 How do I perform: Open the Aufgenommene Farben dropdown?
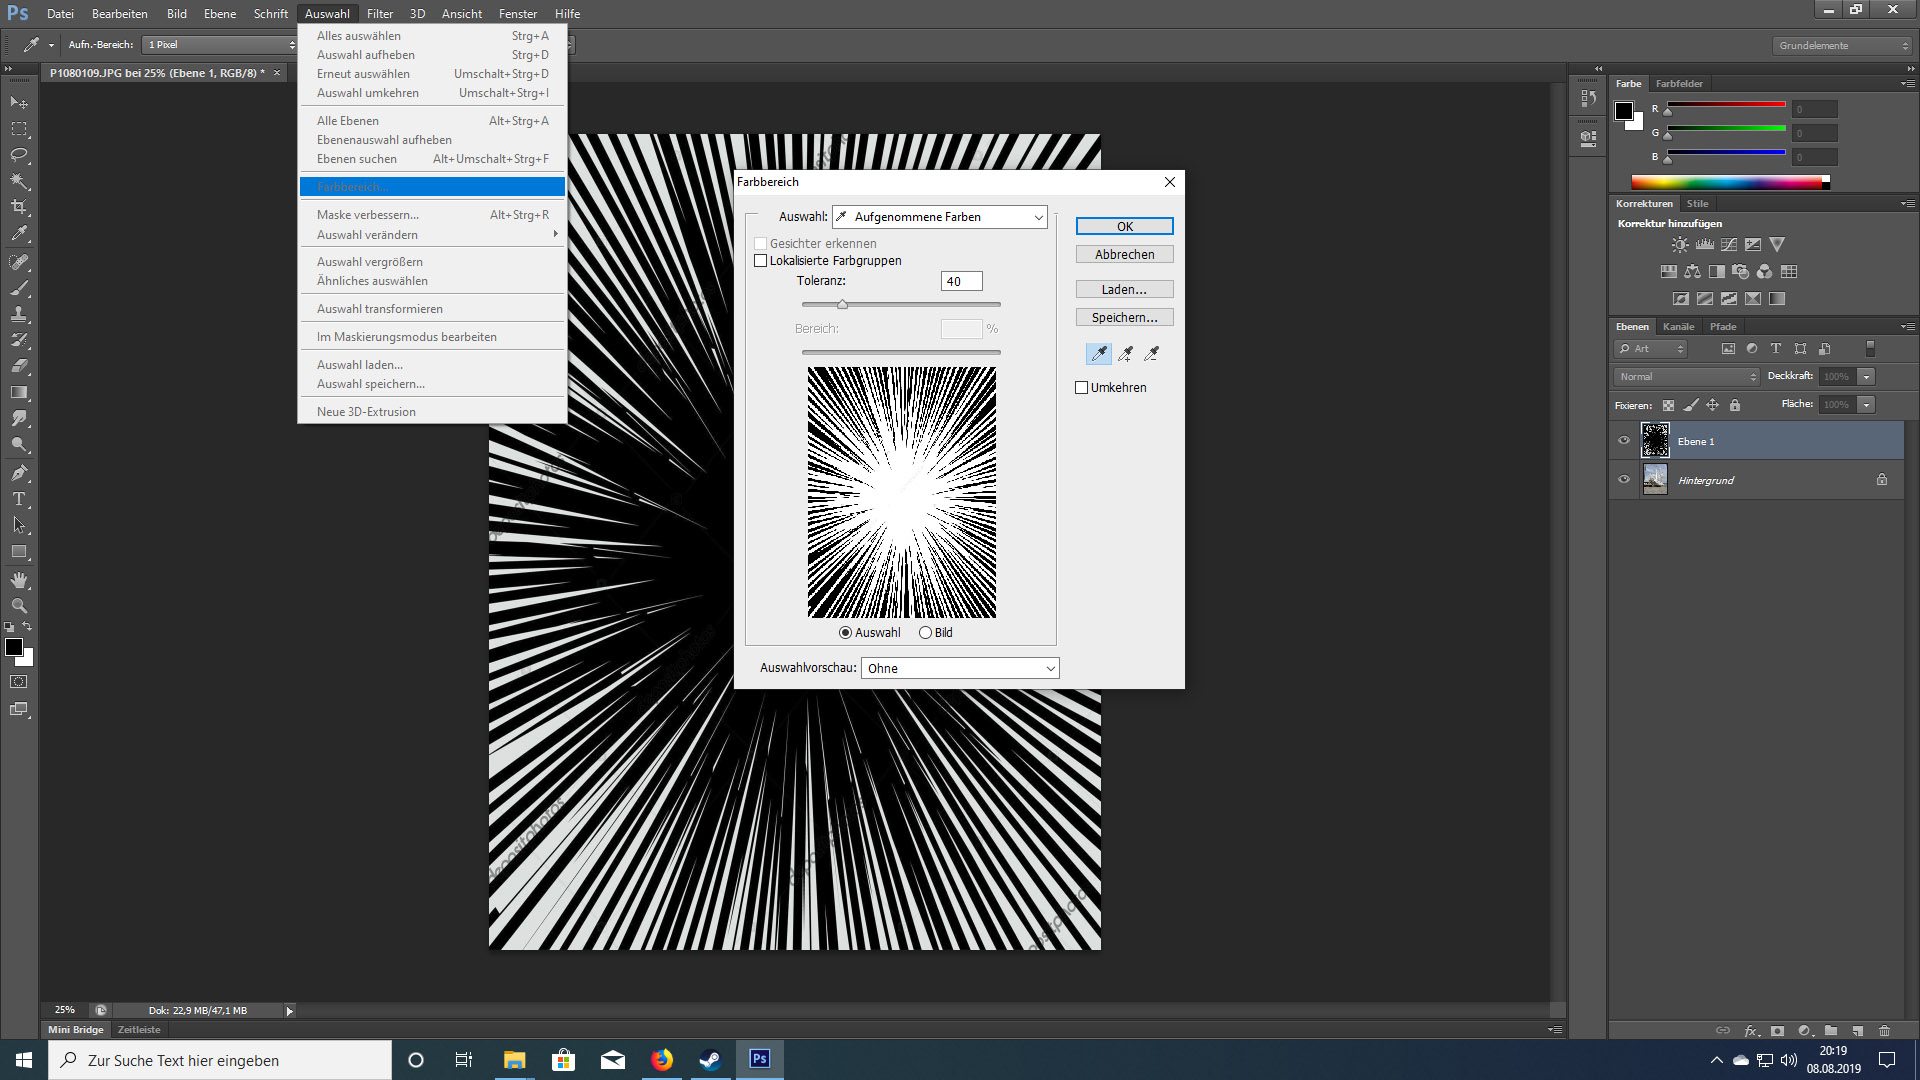[940, 217]
